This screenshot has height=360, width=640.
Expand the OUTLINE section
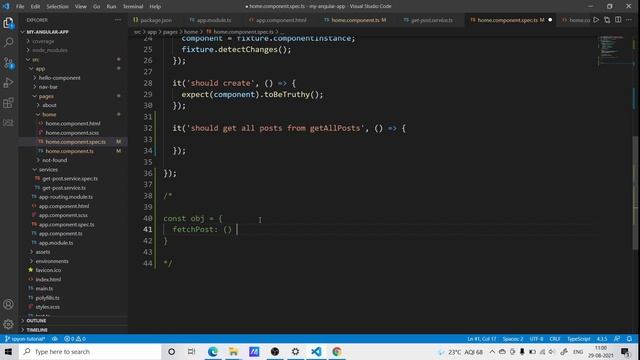(x=36, y=321)
